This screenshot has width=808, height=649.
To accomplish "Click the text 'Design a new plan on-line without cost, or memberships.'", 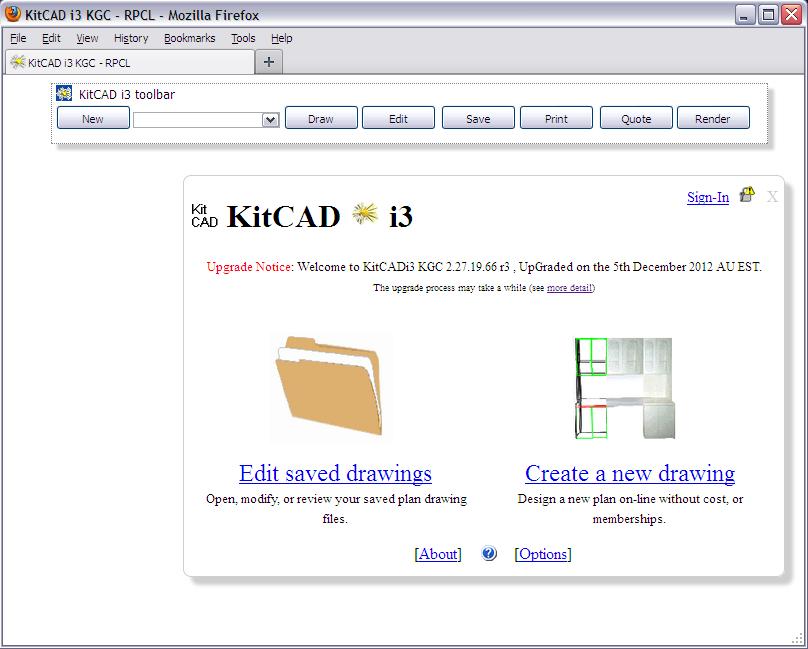I will pos(630,509).
